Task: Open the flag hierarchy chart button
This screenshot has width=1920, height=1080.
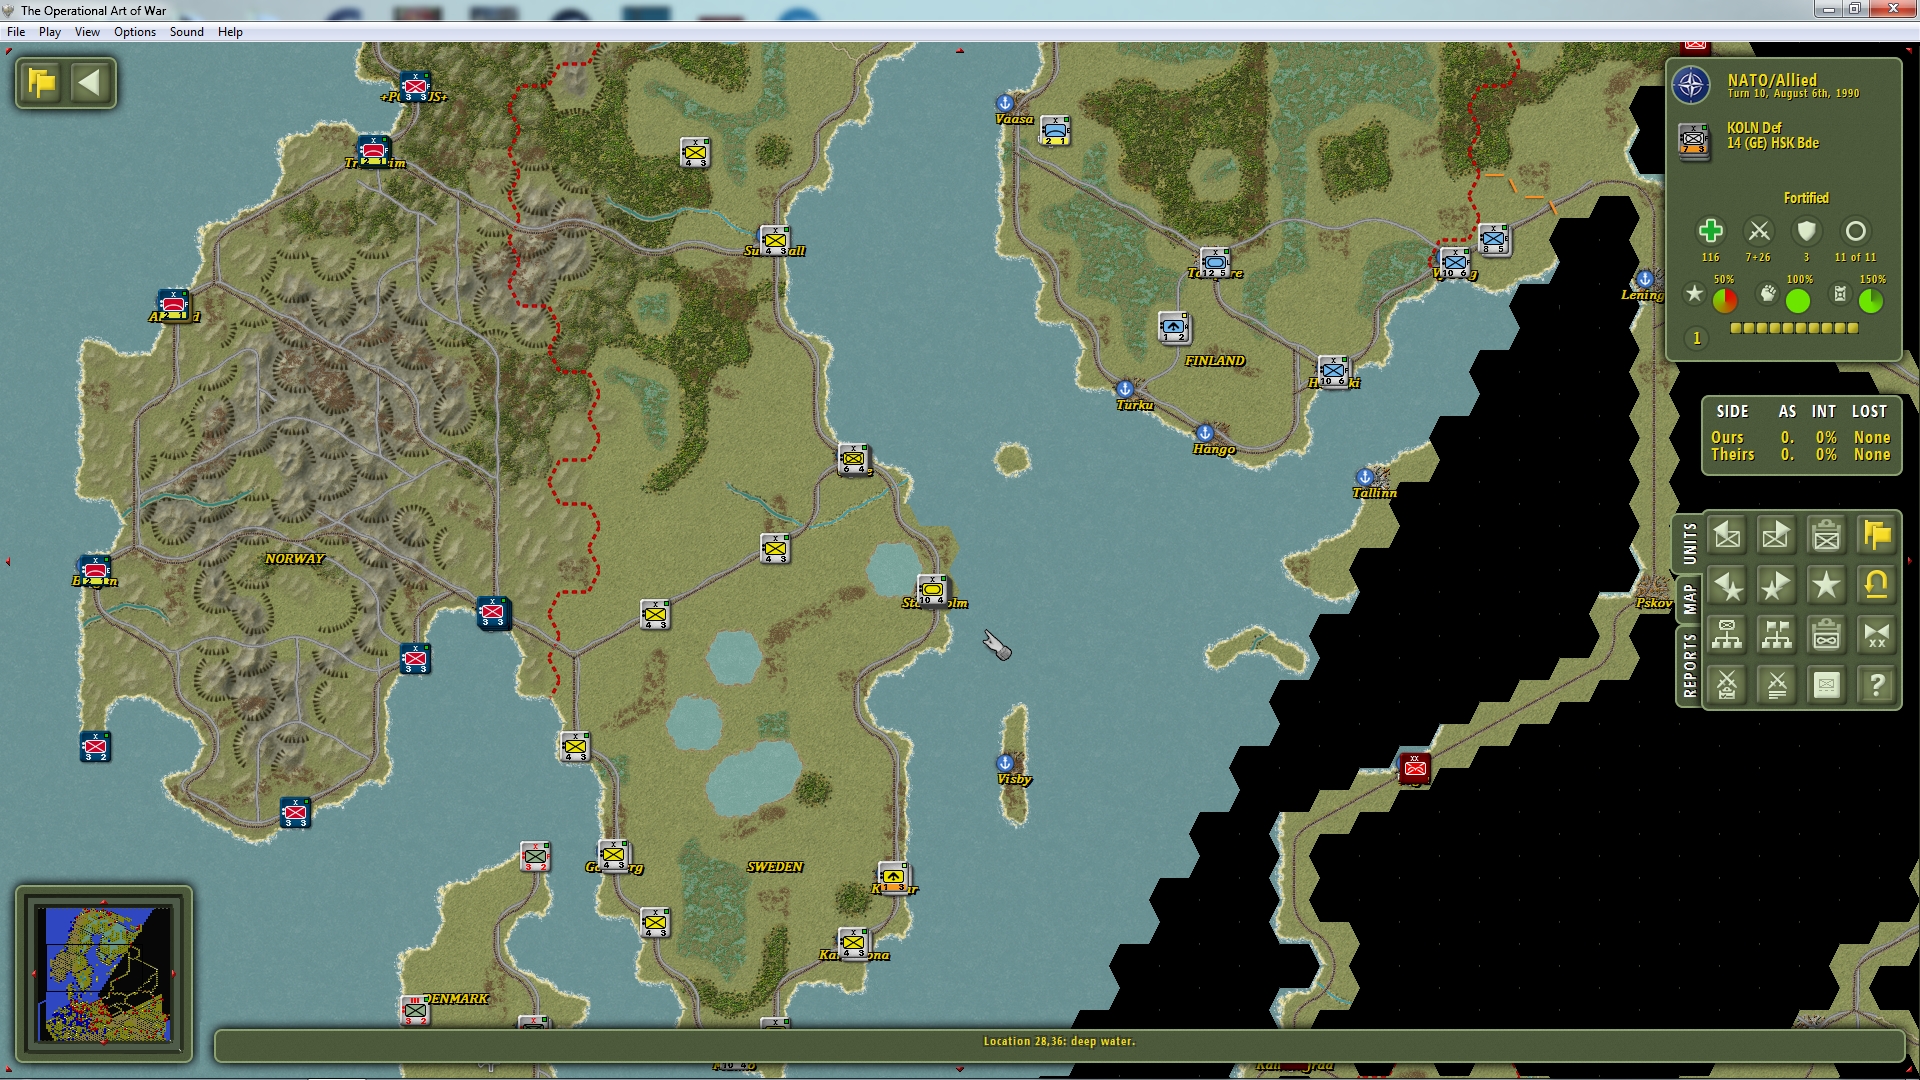Action: coord(1777,635)
